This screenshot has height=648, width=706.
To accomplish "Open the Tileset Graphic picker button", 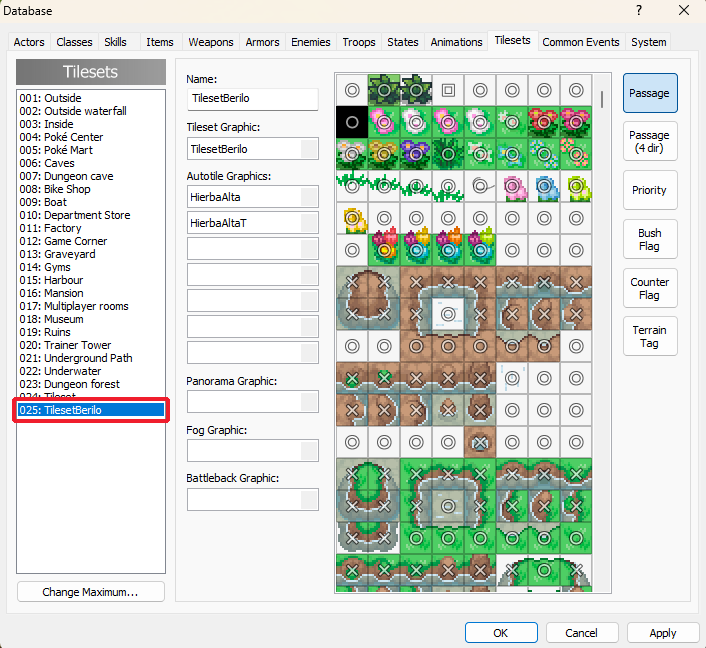I will [x=309, y=149].
